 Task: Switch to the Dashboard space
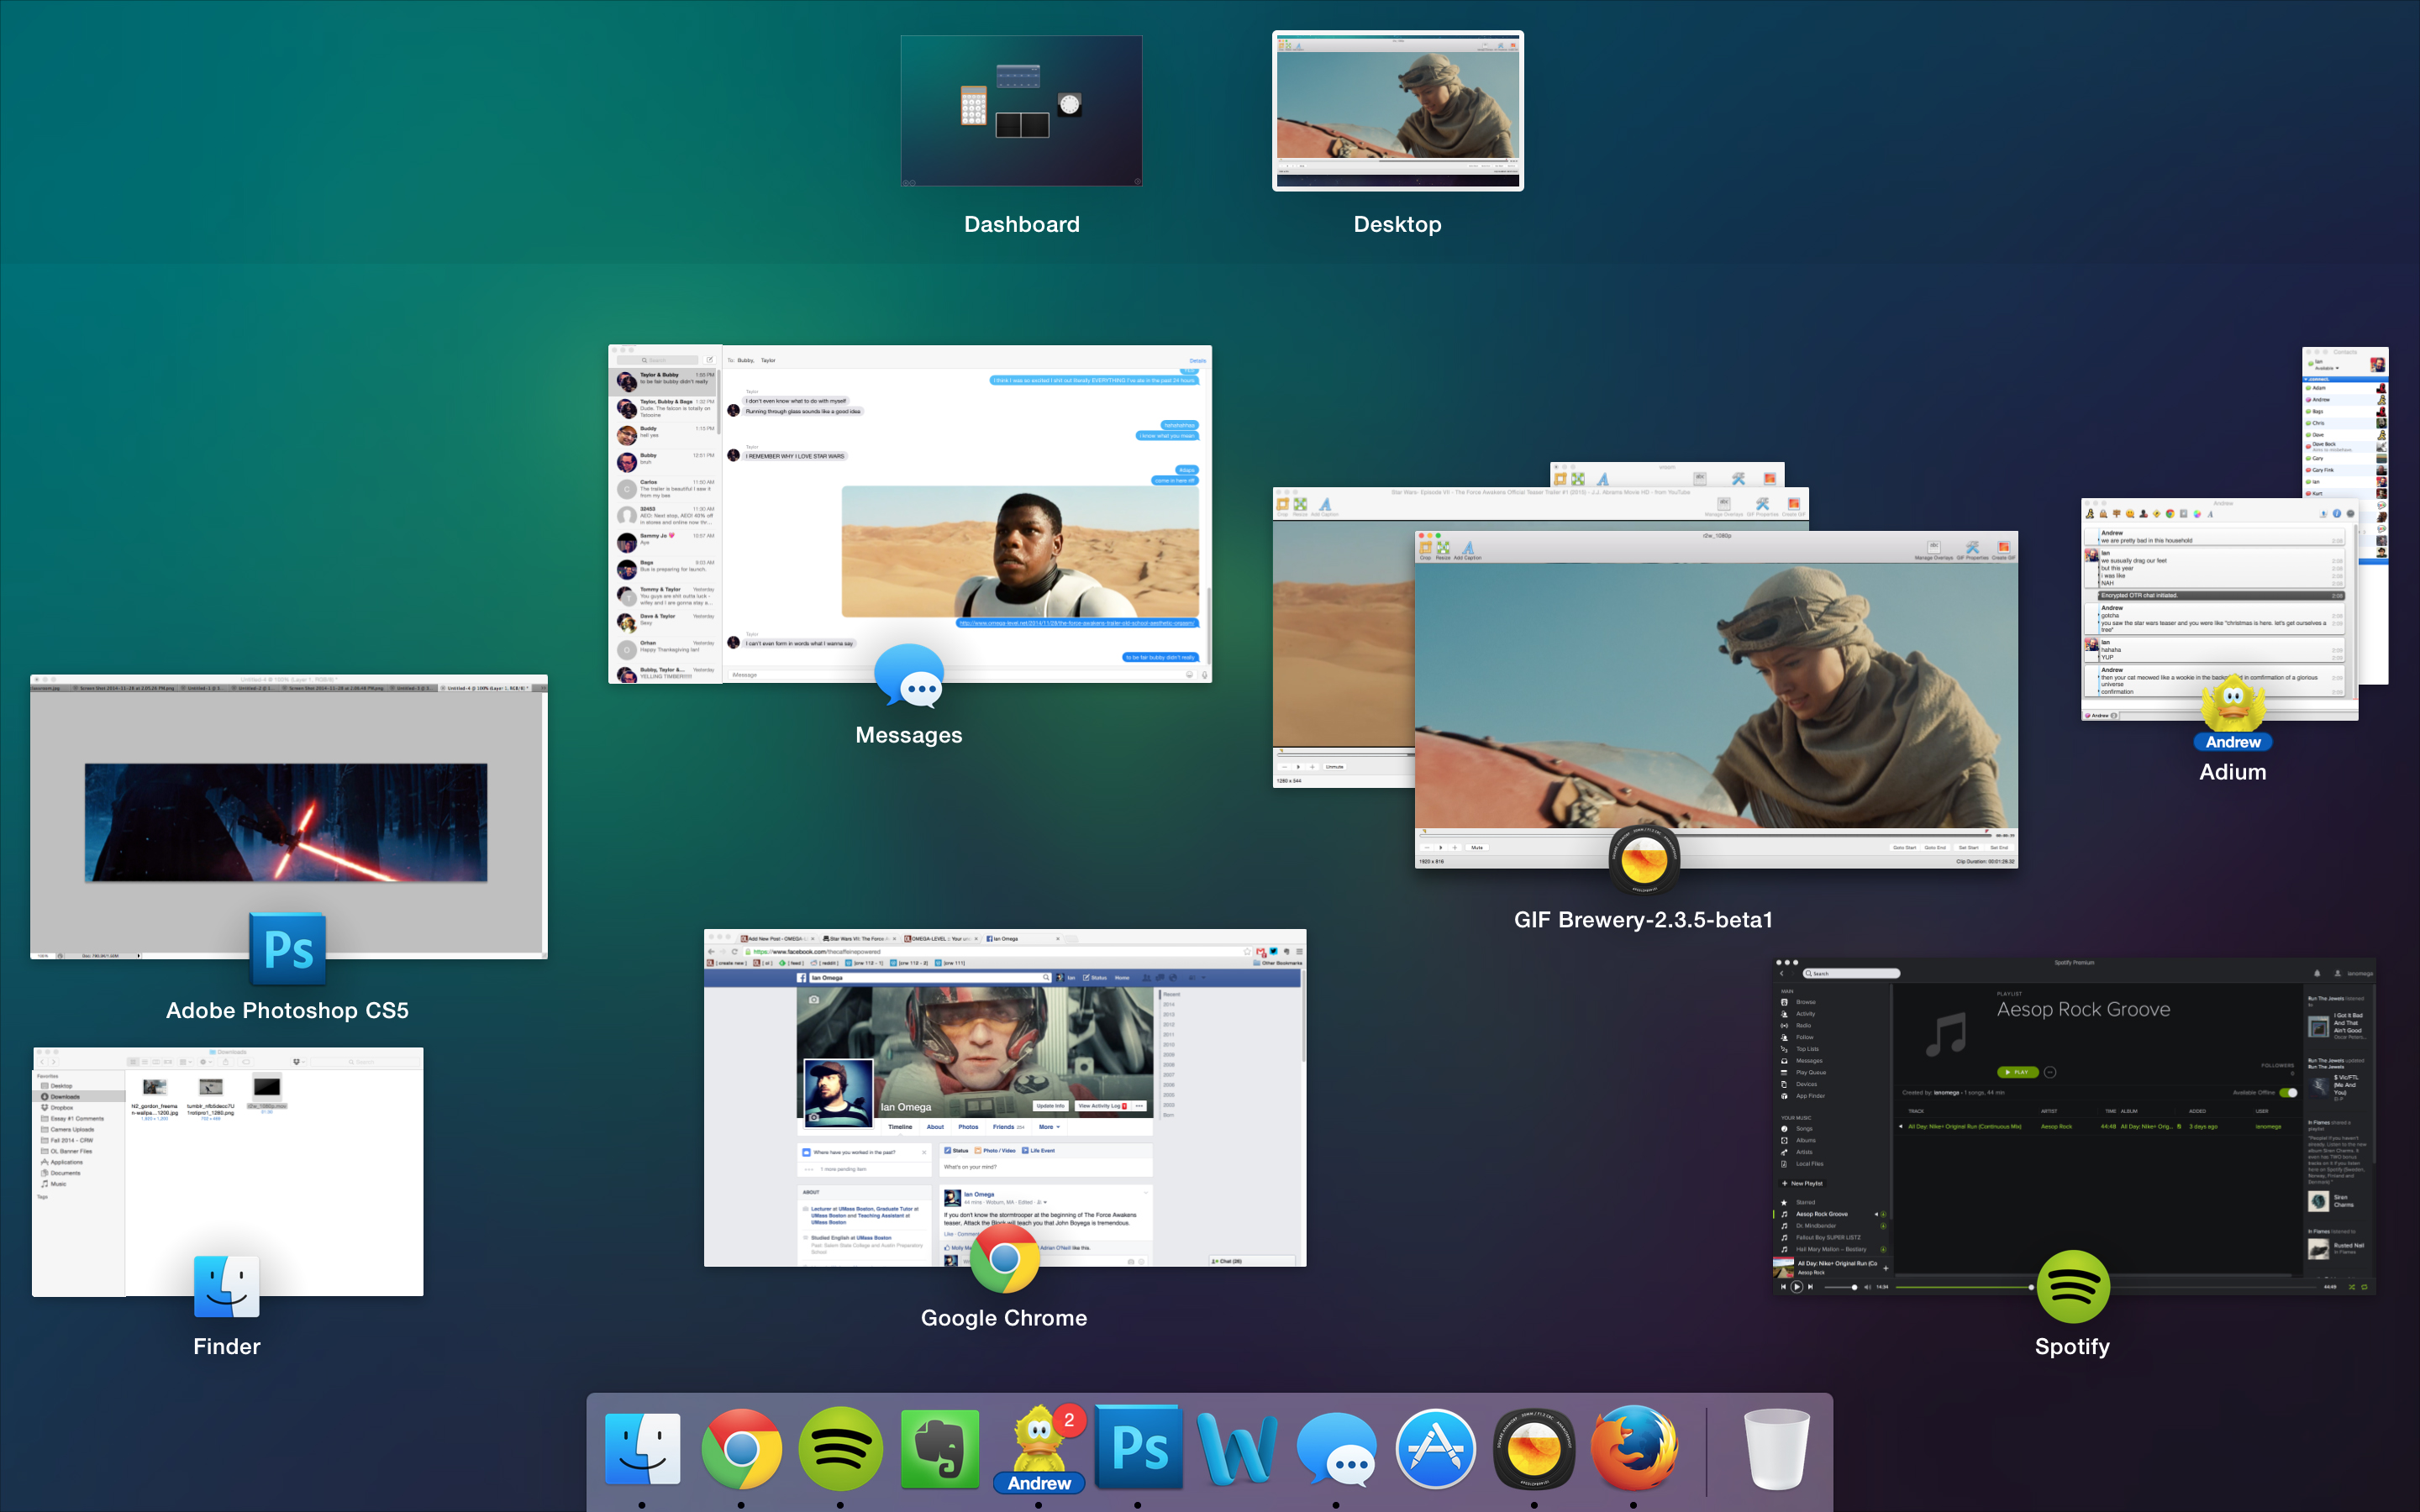[1021, 111]
